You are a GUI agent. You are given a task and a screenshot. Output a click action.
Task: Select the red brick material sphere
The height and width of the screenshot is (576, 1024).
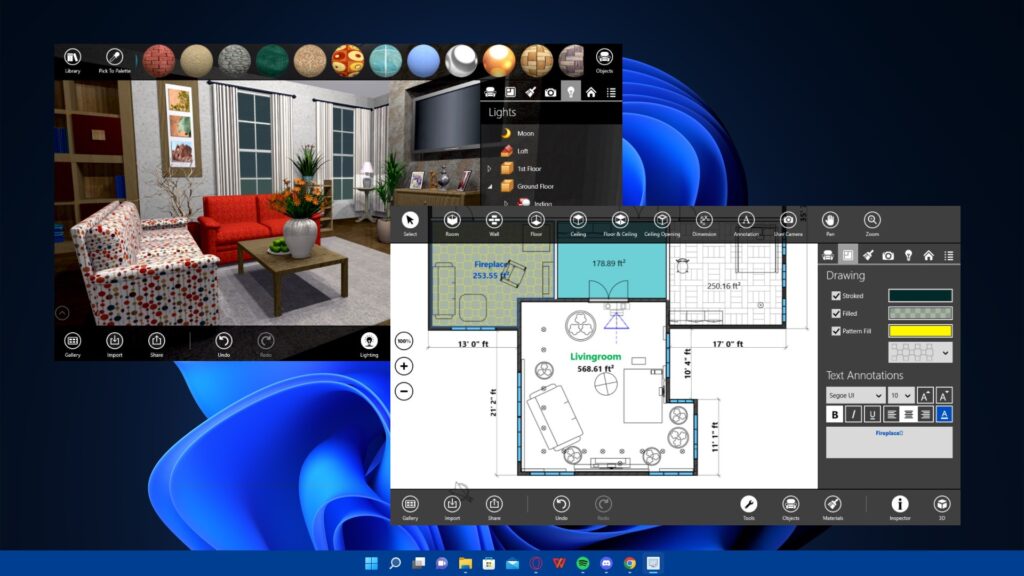tap(159, 61)
